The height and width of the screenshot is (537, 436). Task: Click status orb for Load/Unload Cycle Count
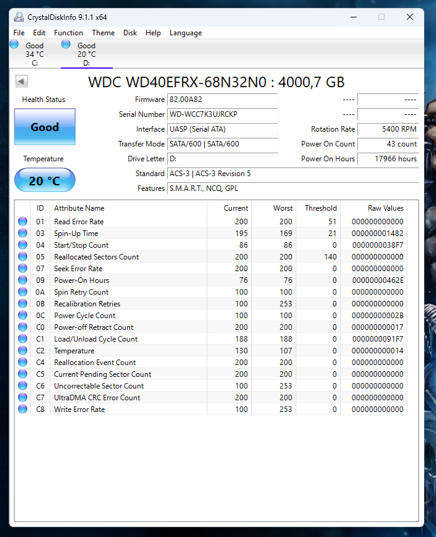click(23, 339)
